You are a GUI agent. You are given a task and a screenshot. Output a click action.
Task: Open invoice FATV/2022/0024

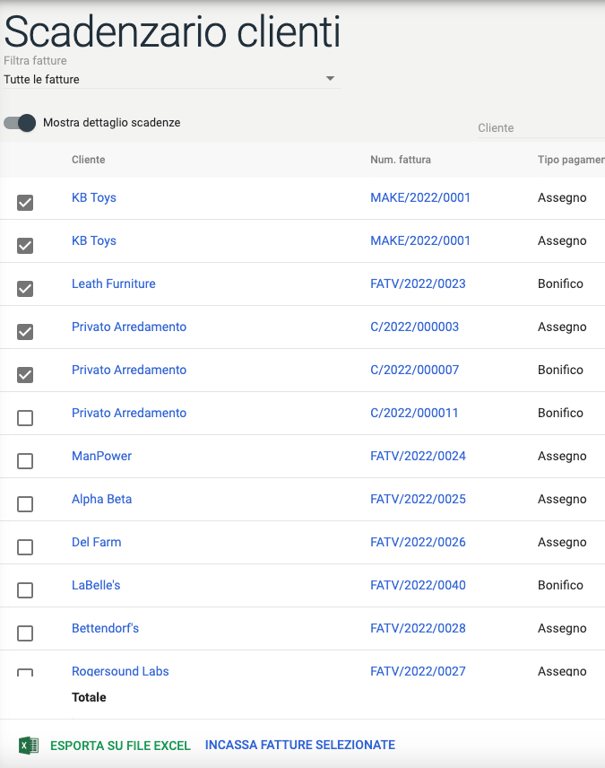(x=418, y=456)
